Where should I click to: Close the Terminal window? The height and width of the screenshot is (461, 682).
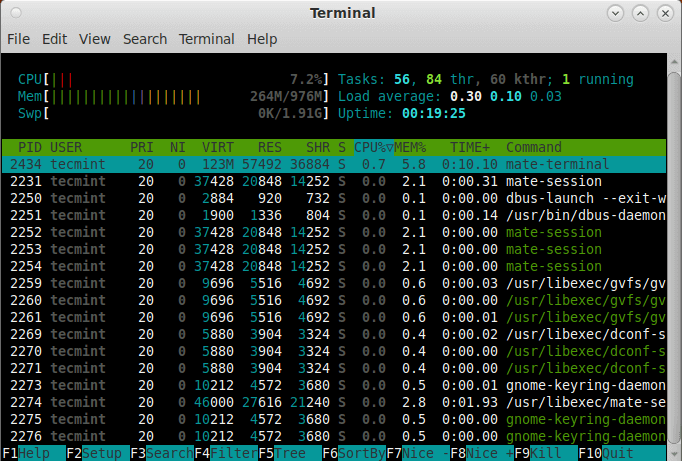coord(665,13)
